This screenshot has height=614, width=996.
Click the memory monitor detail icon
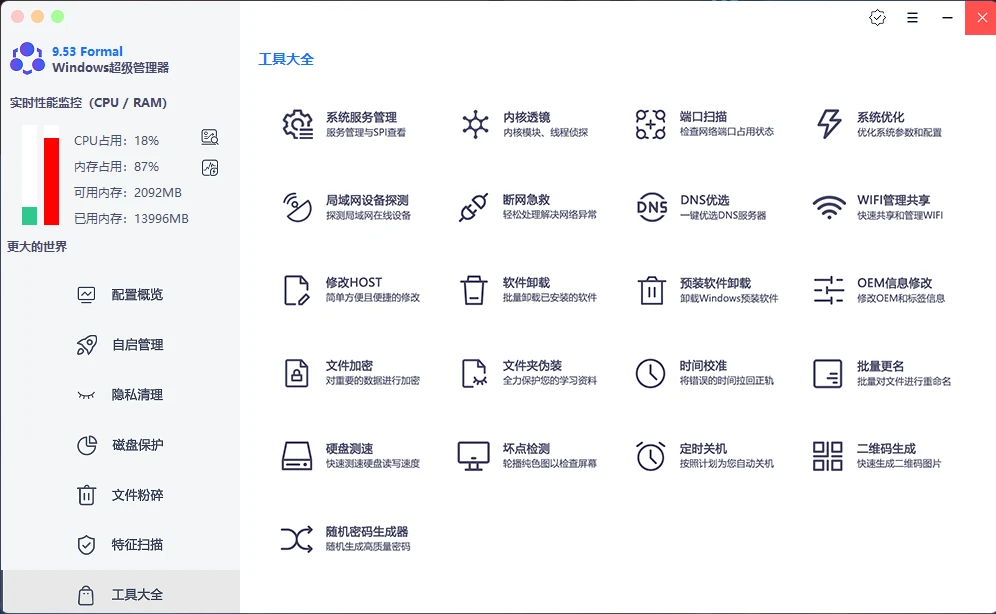(210, 168)
